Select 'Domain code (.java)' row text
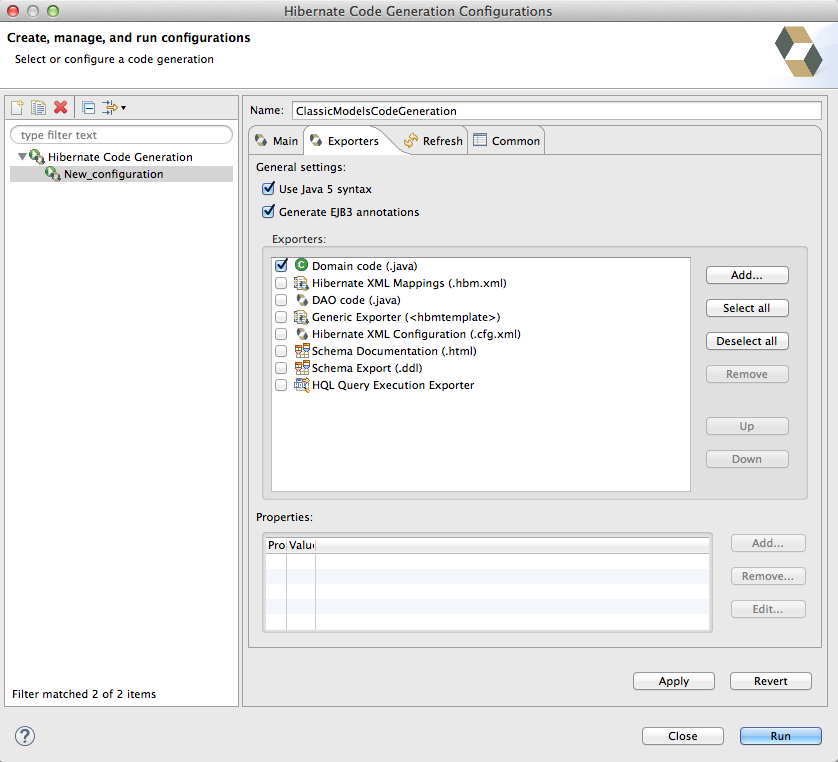This screenshot has width=838, height=762. pos(364,266)
